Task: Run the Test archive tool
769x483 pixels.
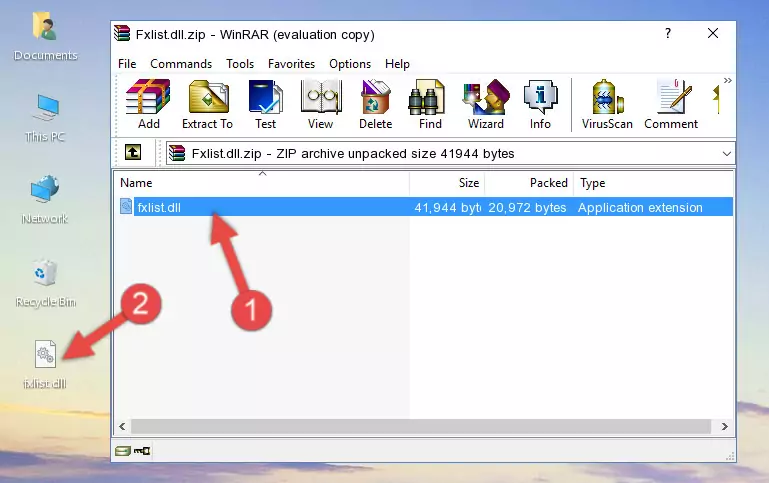Action: tap(265, 104)
